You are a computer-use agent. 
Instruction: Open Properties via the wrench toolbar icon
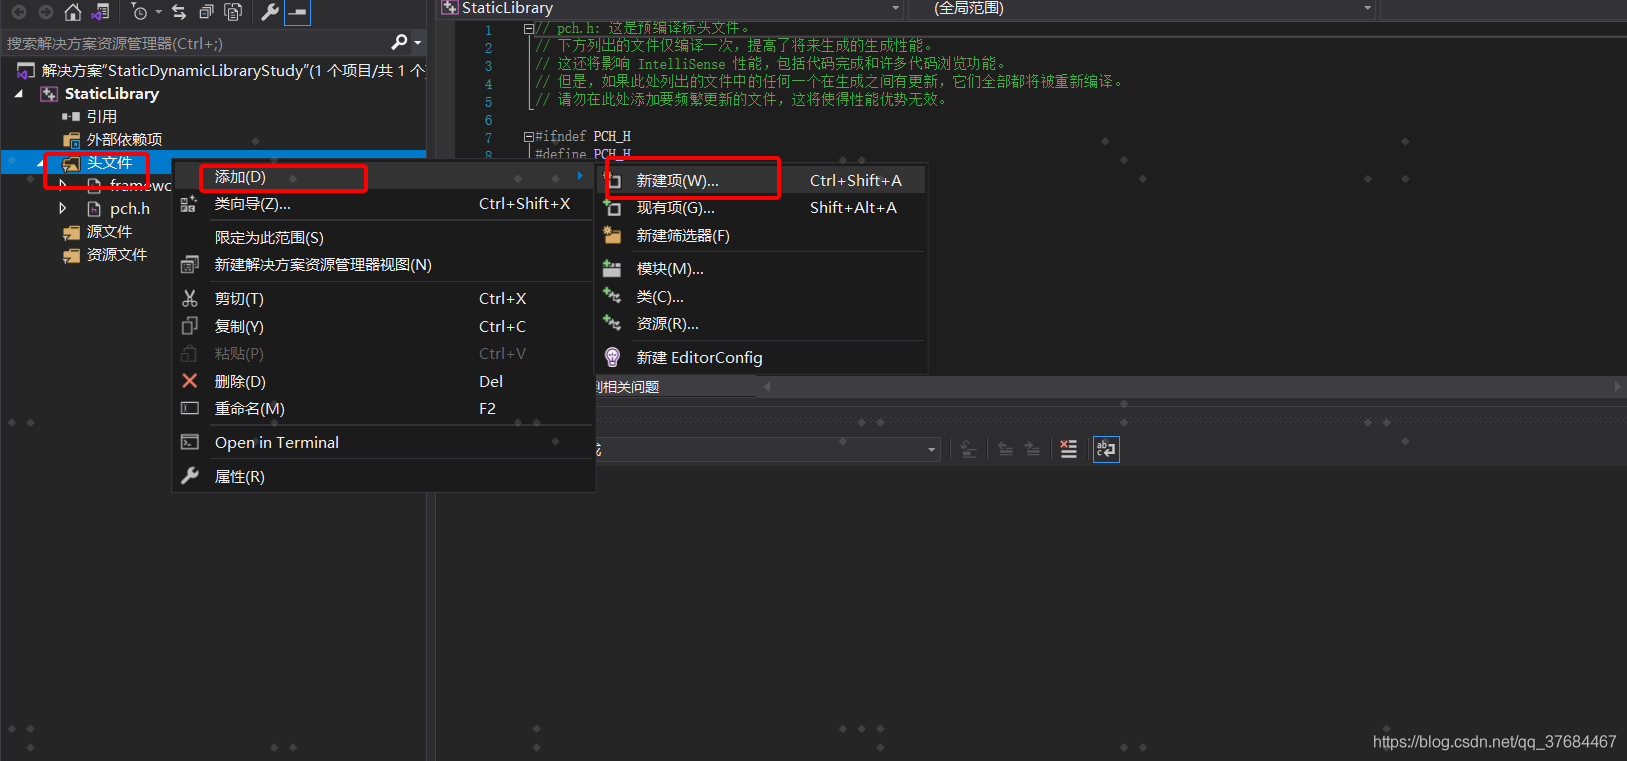(x=270, y=12)
